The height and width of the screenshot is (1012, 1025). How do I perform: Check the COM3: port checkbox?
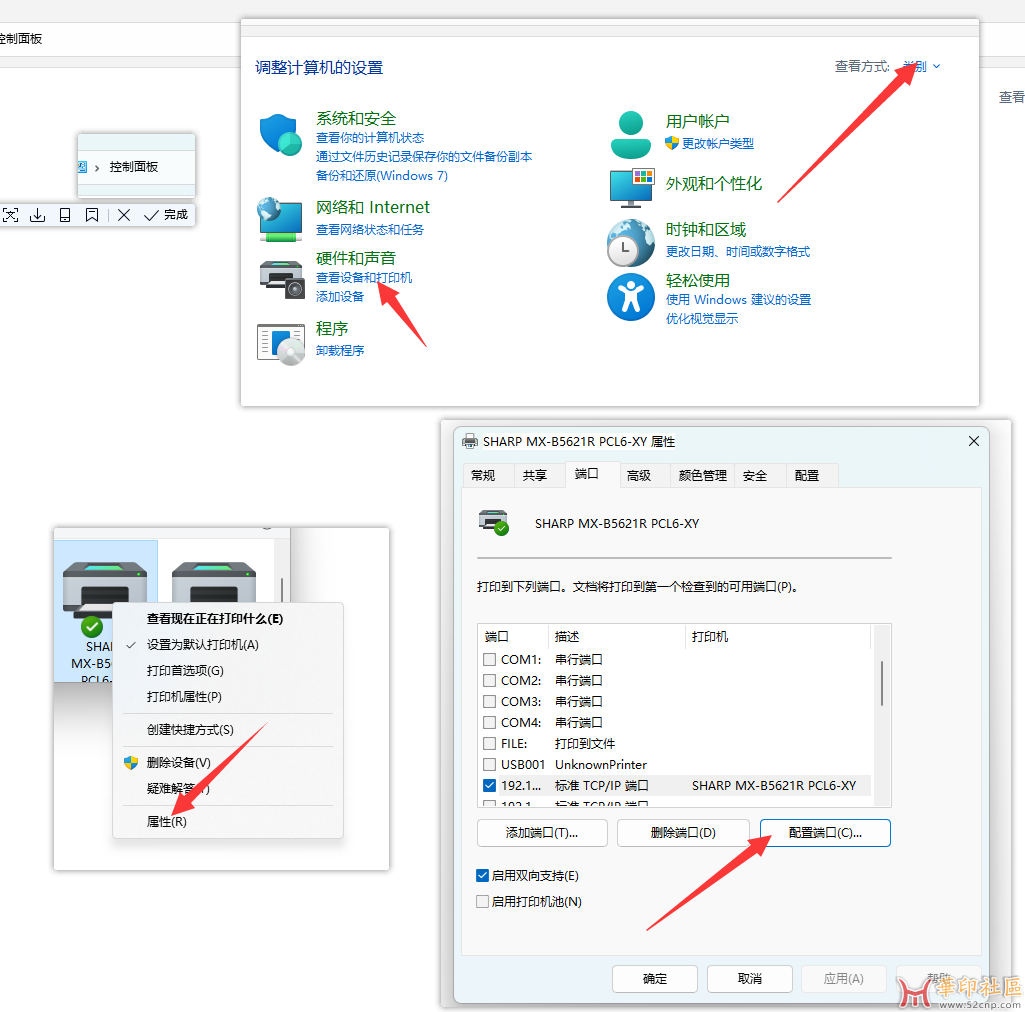489,701
